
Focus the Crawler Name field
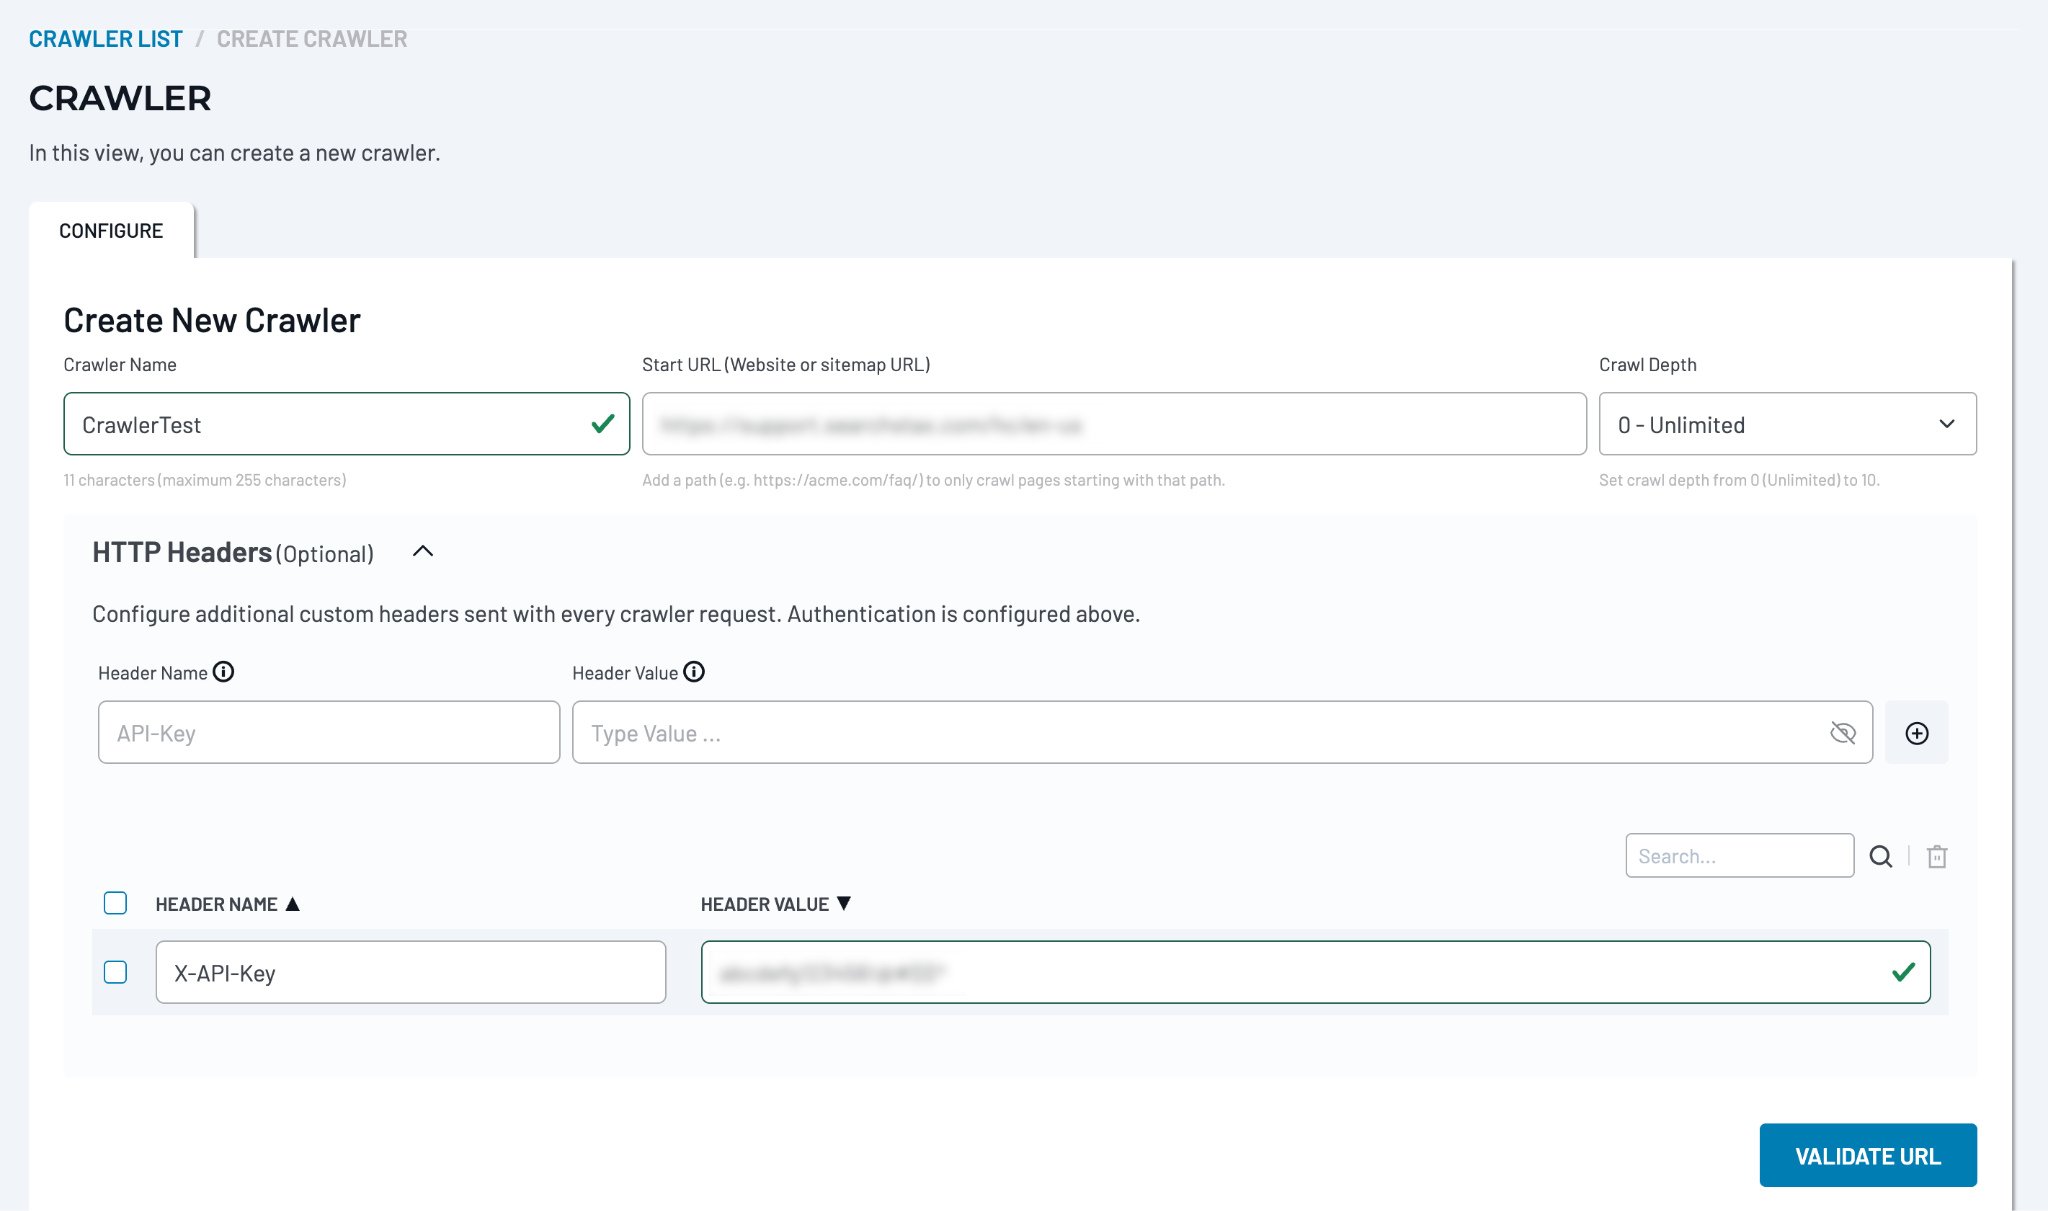tap(347, 424)
